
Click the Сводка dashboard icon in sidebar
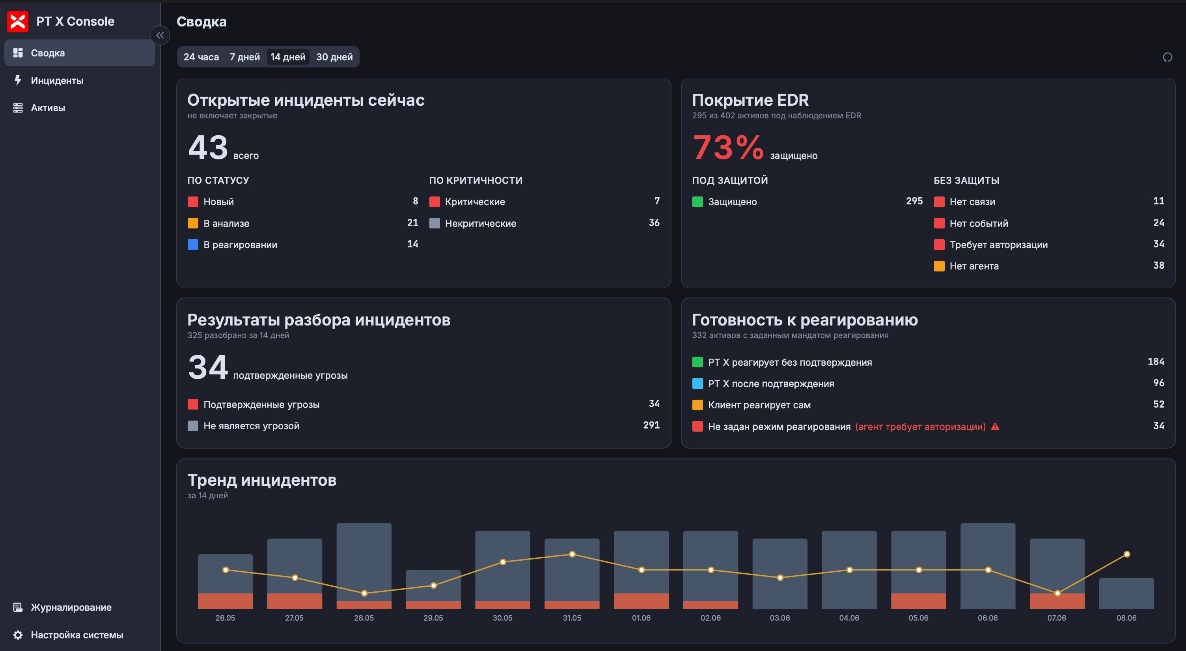click(x=18, y=53)
